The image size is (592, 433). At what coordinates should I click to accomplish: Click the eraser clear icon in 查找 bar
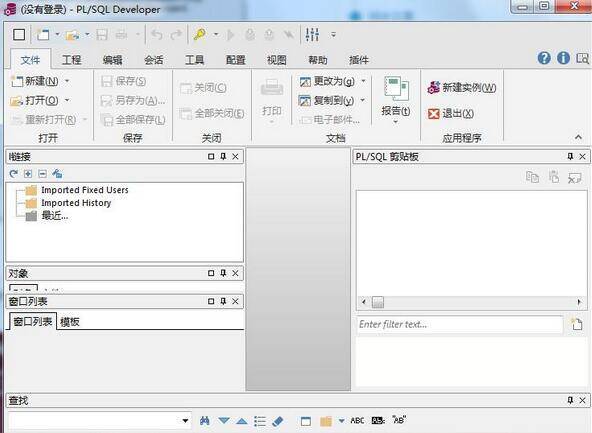[278, 421]
